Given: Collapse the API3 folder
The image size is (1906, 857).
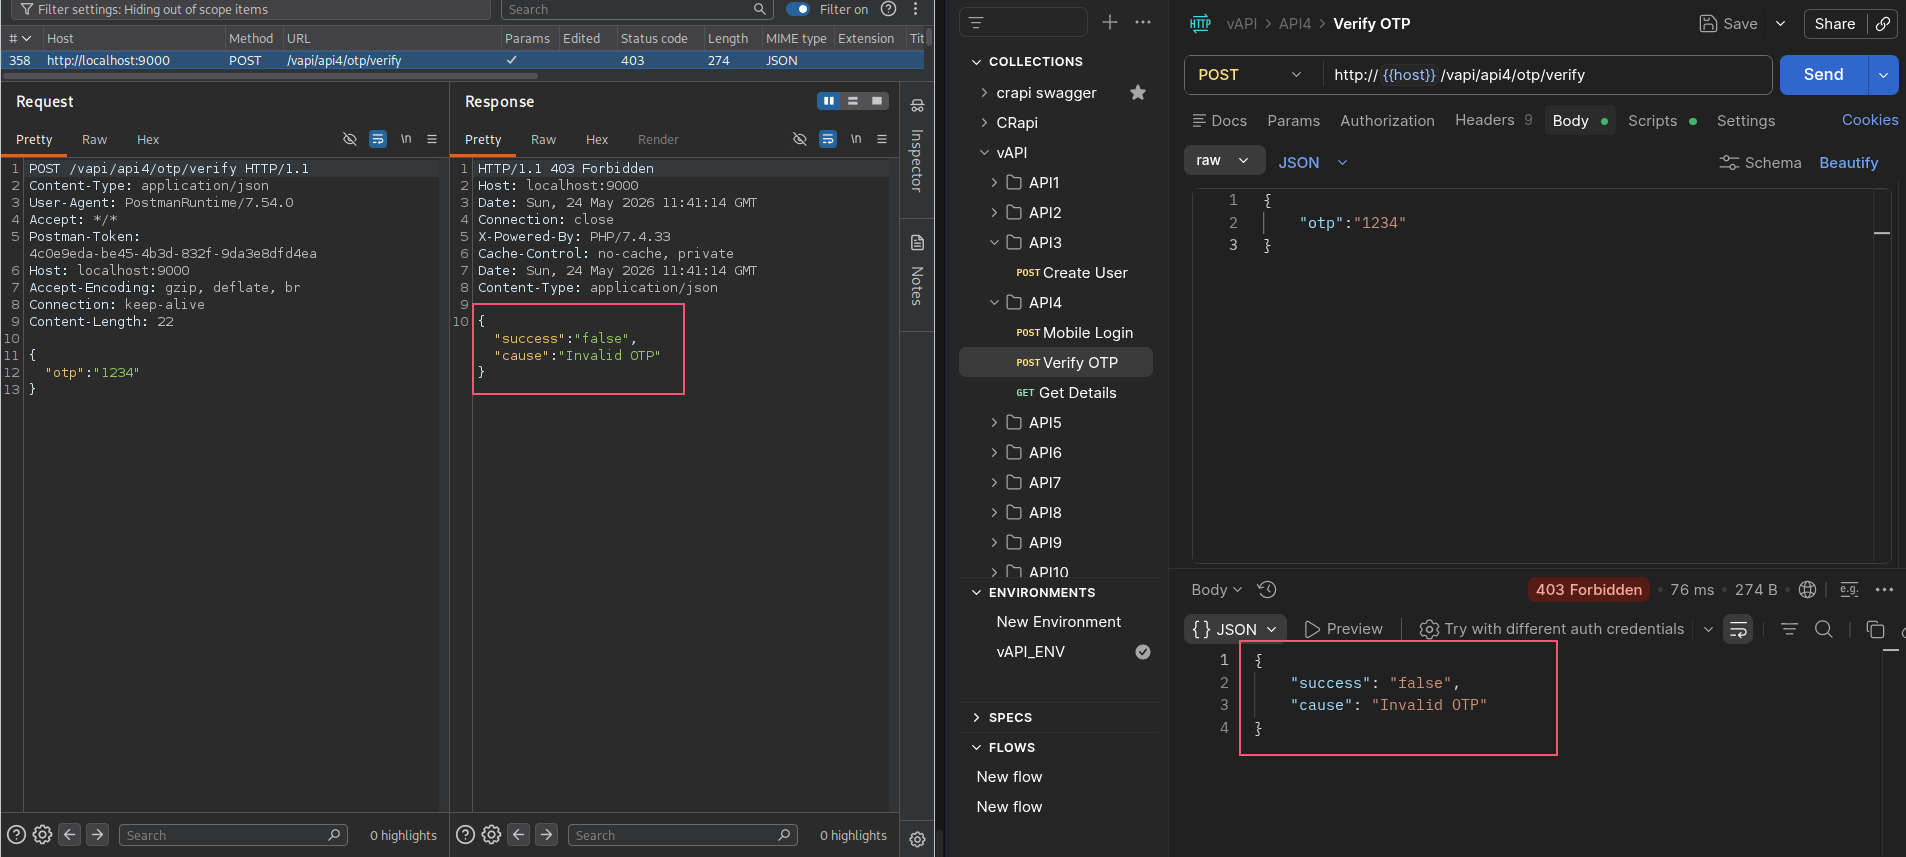Looking at the screenshot, I should [994, 243].
